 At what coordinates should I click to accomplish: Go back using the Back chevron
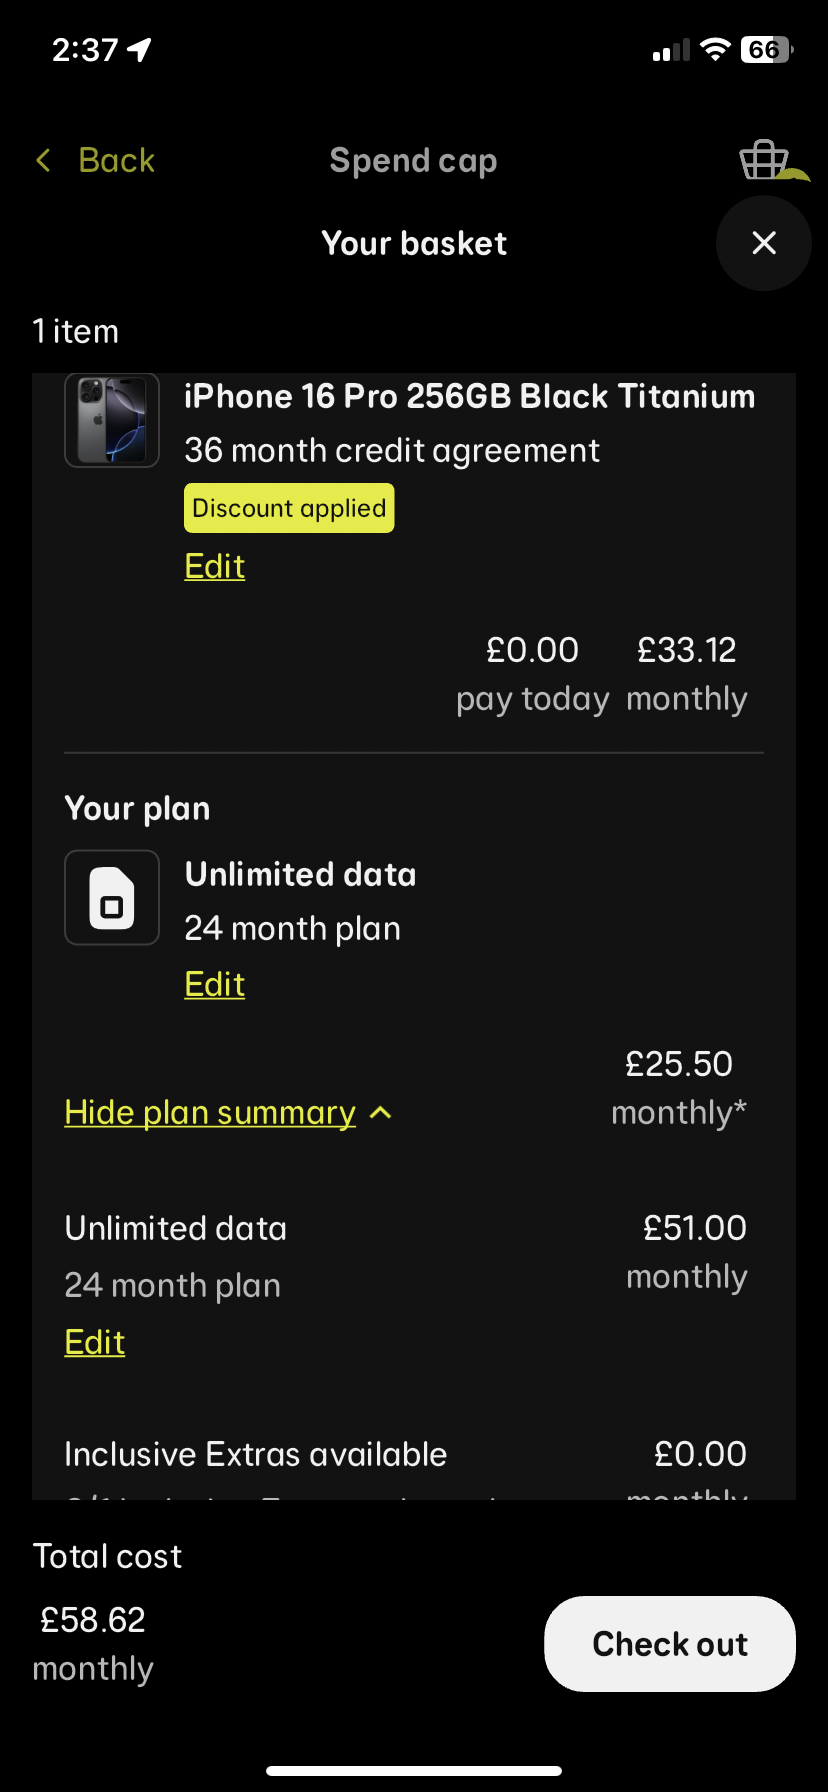tap(44, 160)
